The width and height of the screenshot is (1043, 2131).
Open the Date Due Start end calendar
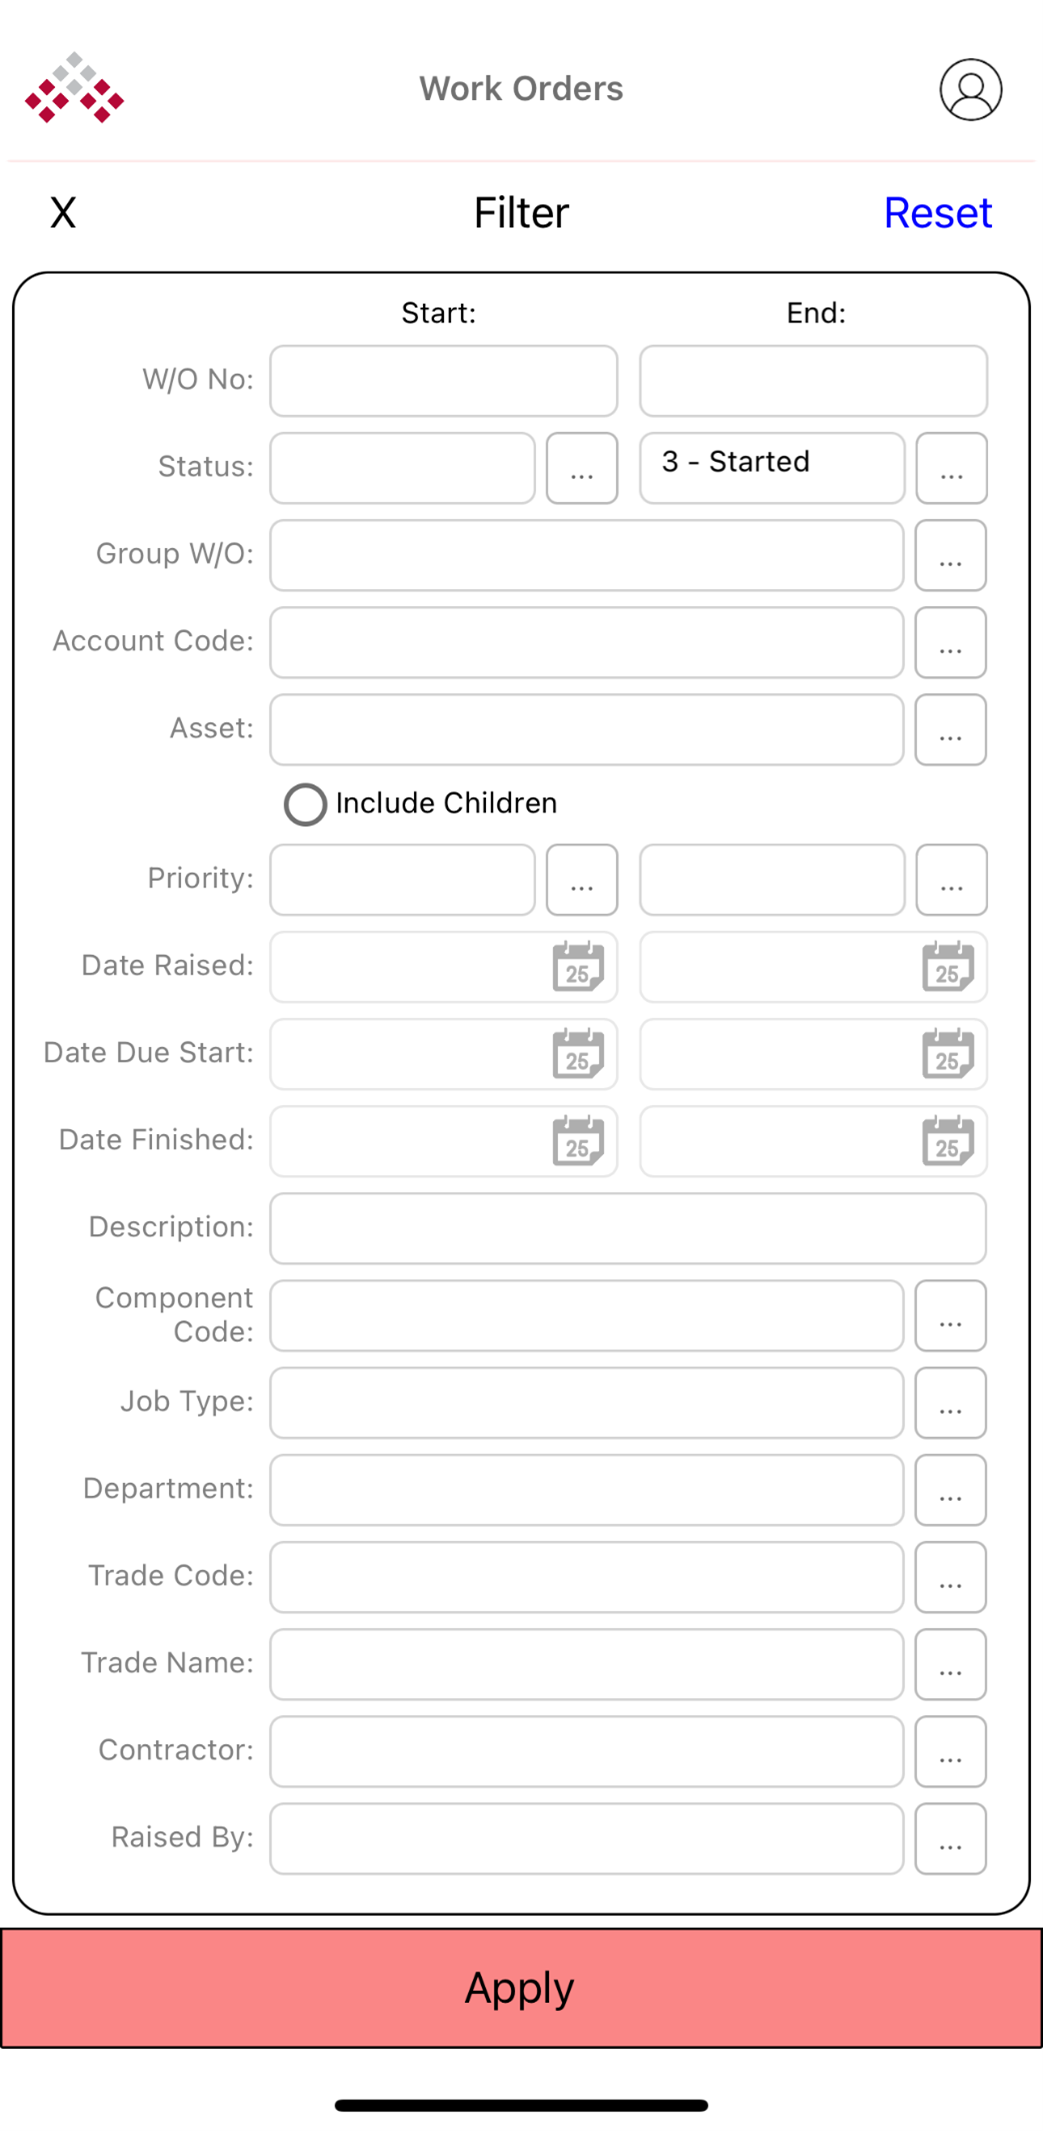[948, 1053]
